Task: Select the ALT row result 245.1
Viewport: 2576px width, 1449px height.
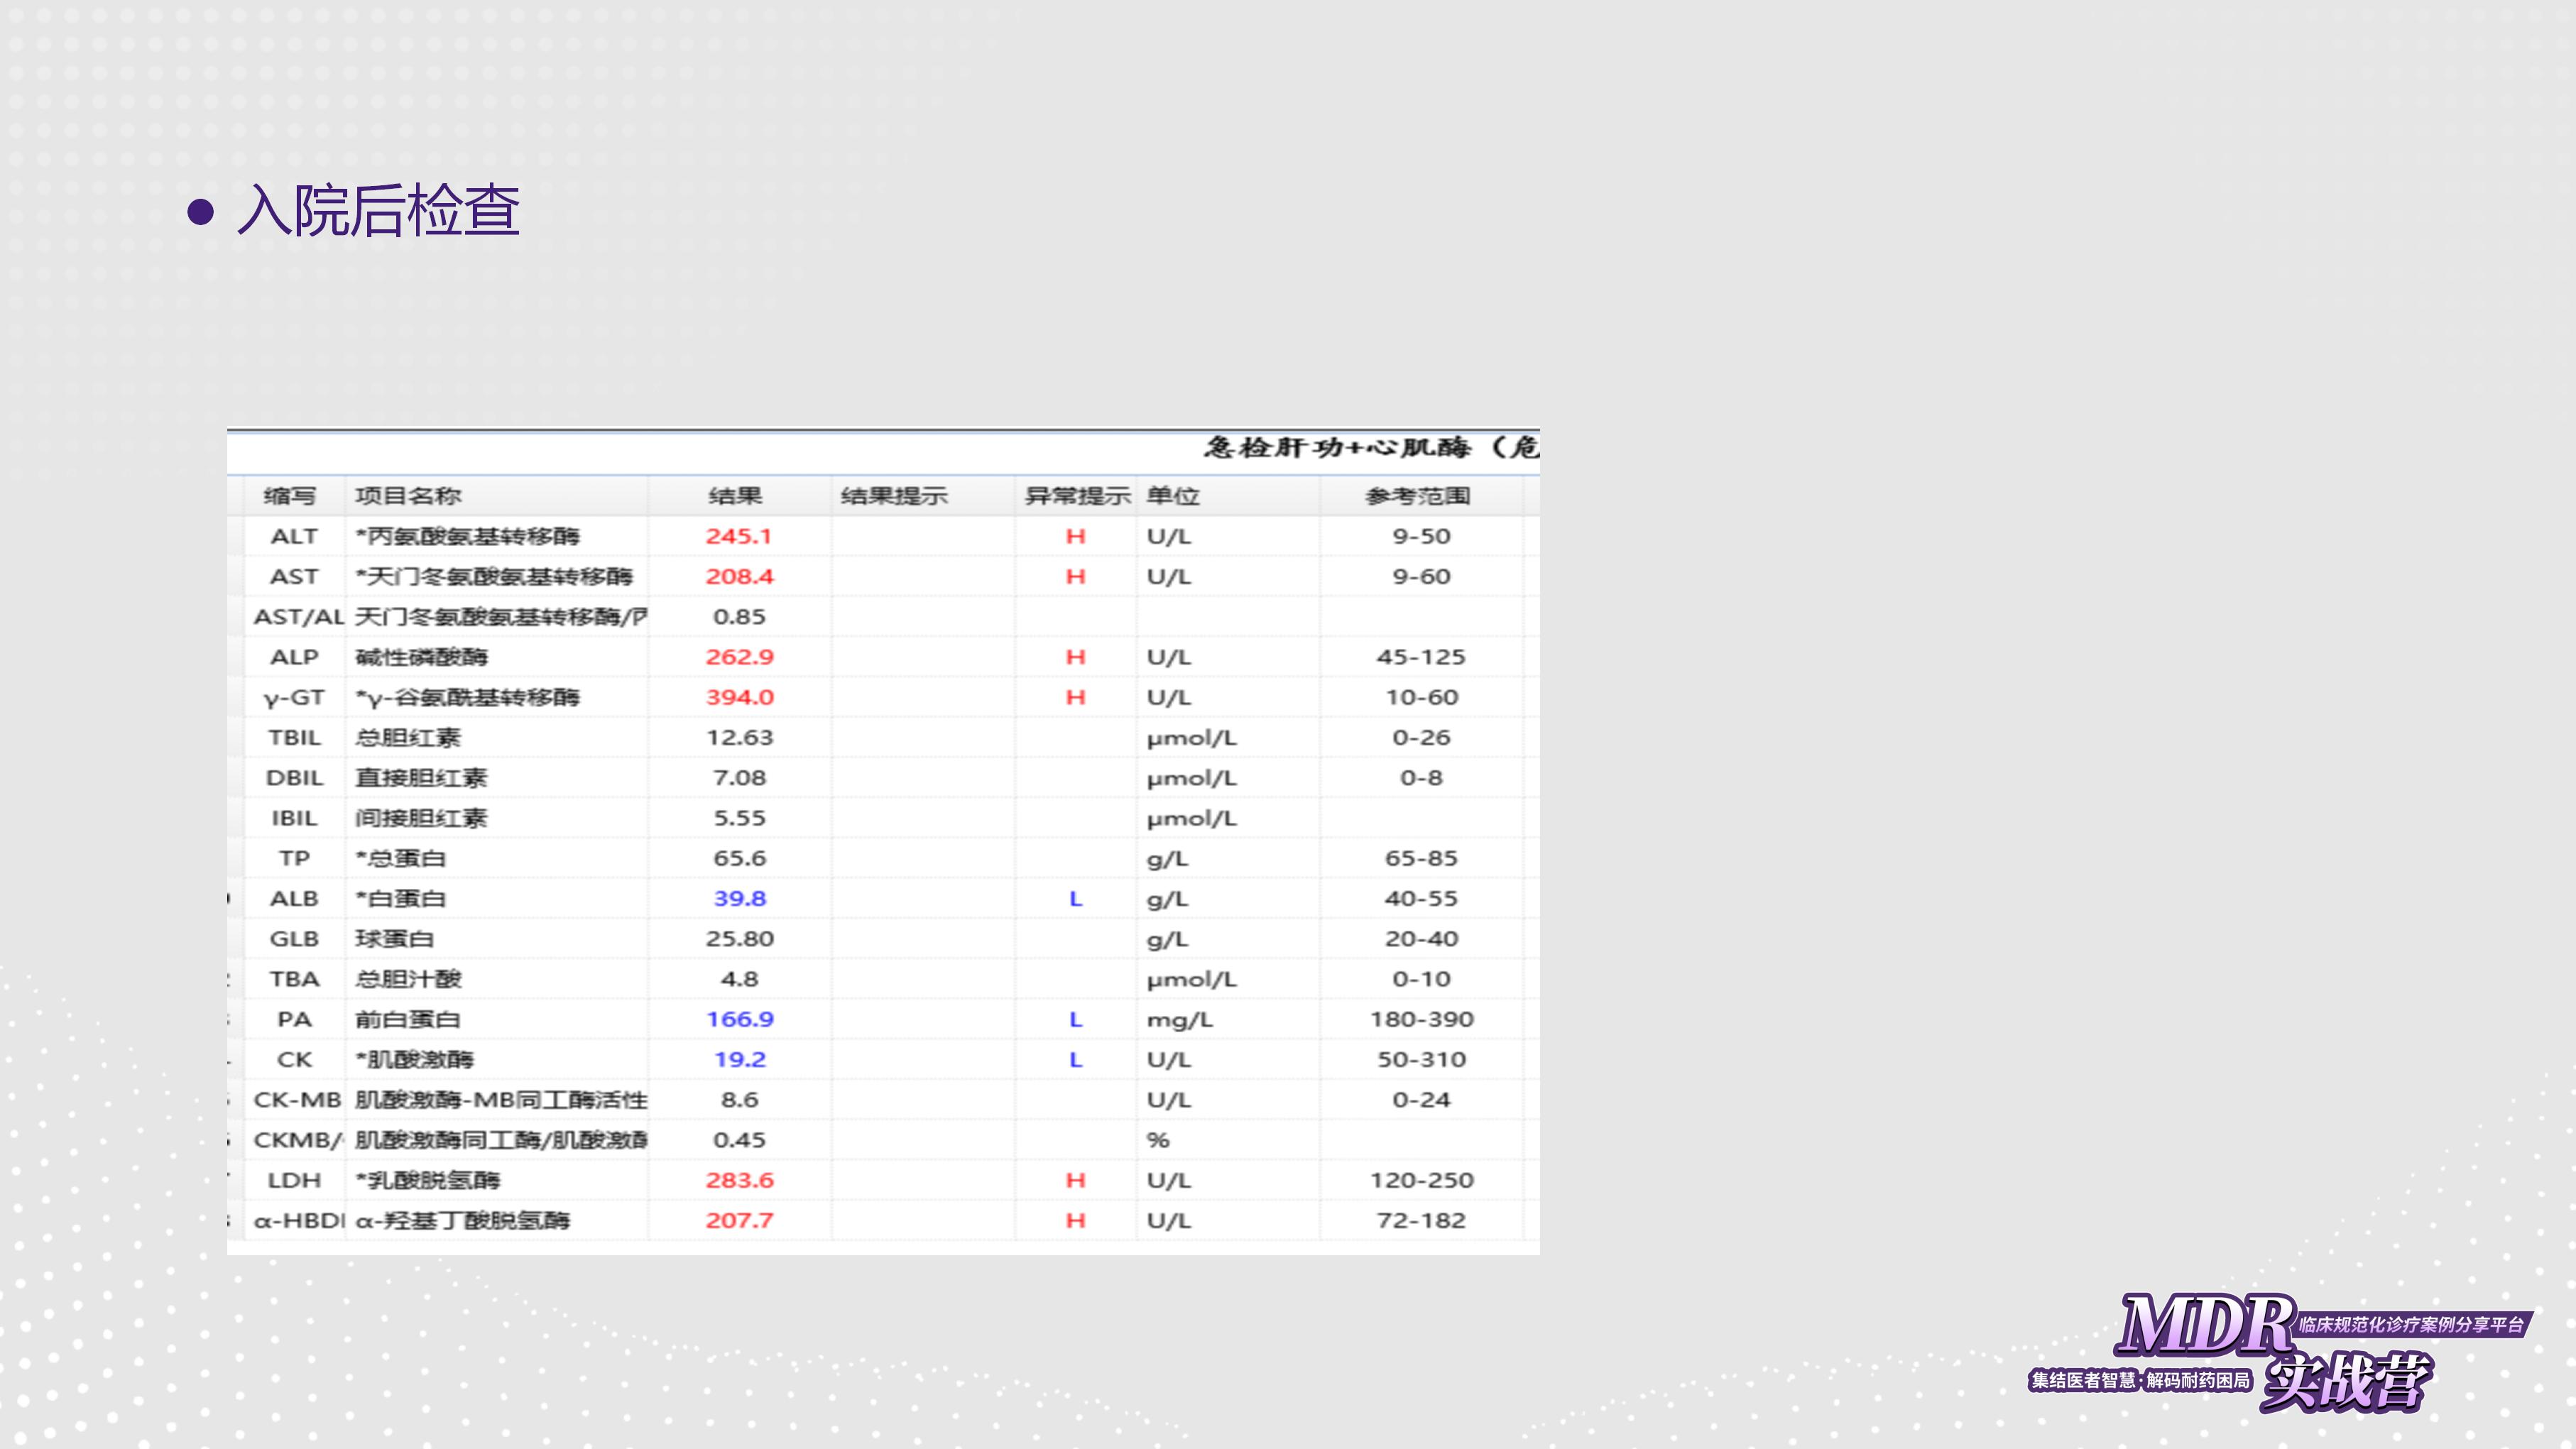Action: click(x=739, y=536)
